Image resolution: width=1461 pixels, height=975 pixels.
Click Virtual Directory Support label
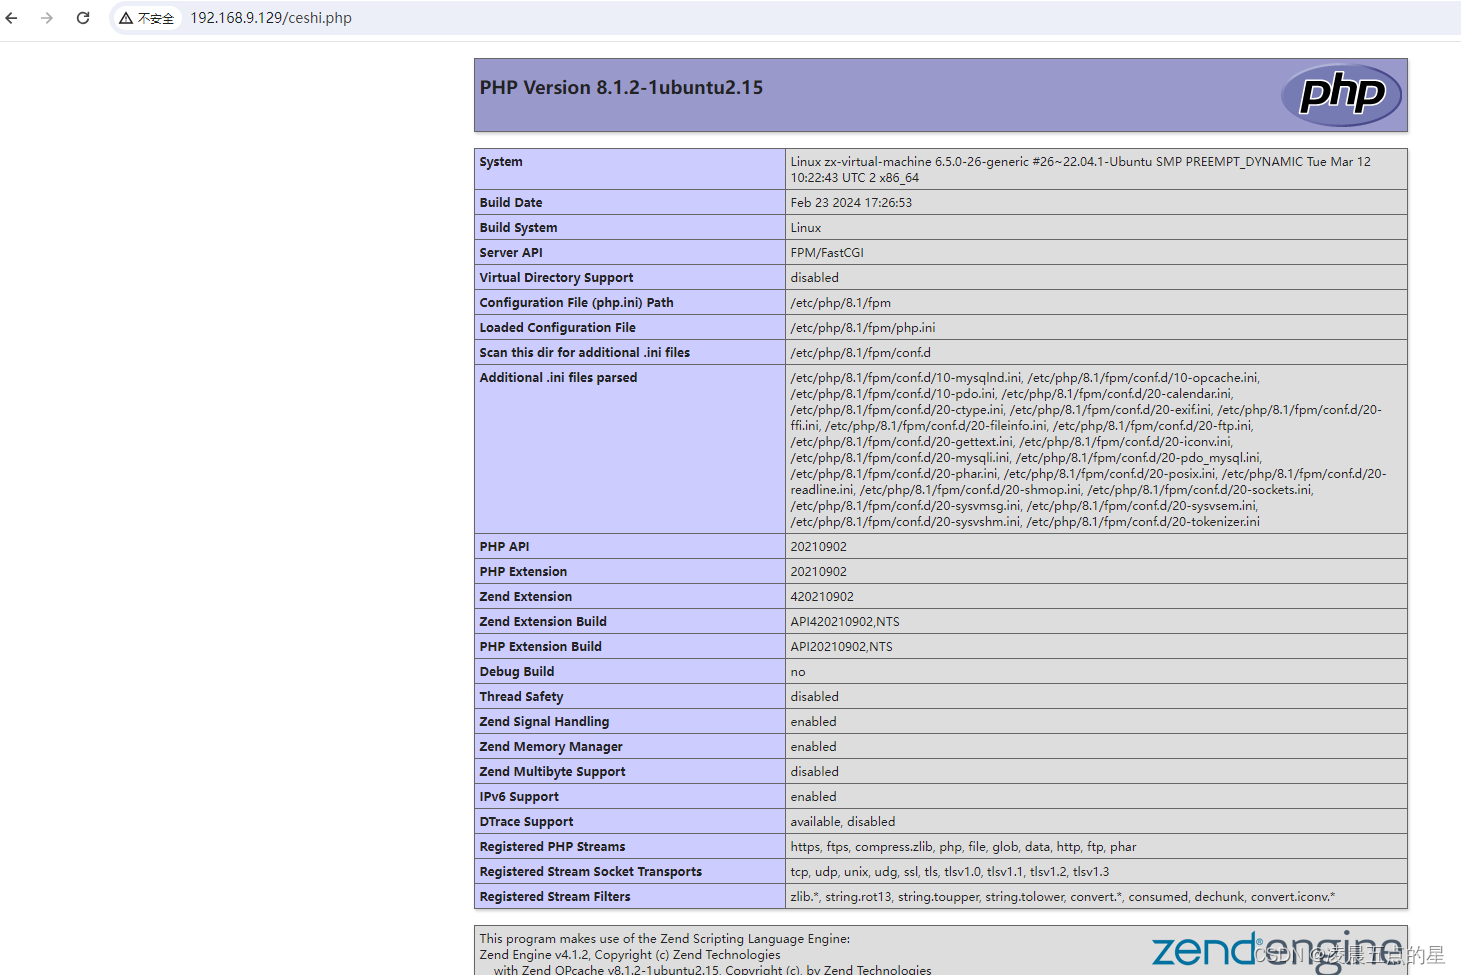coord(556,278)
